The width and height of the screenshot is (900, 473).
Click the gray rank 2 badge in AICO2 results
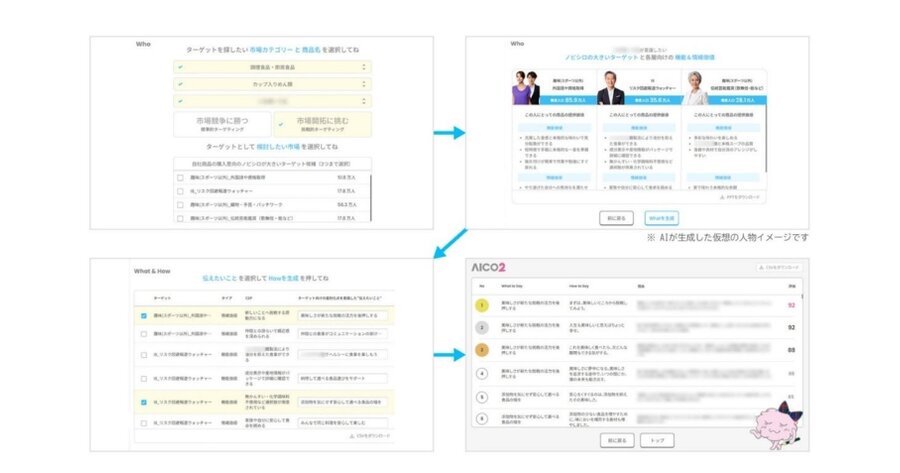[482, 328]
